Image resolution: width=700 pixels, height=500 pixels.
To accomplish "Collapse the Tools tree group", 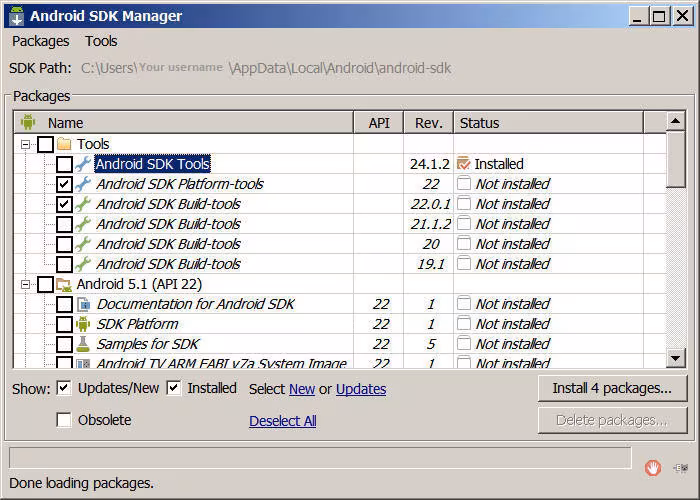I will coord(26,144).
